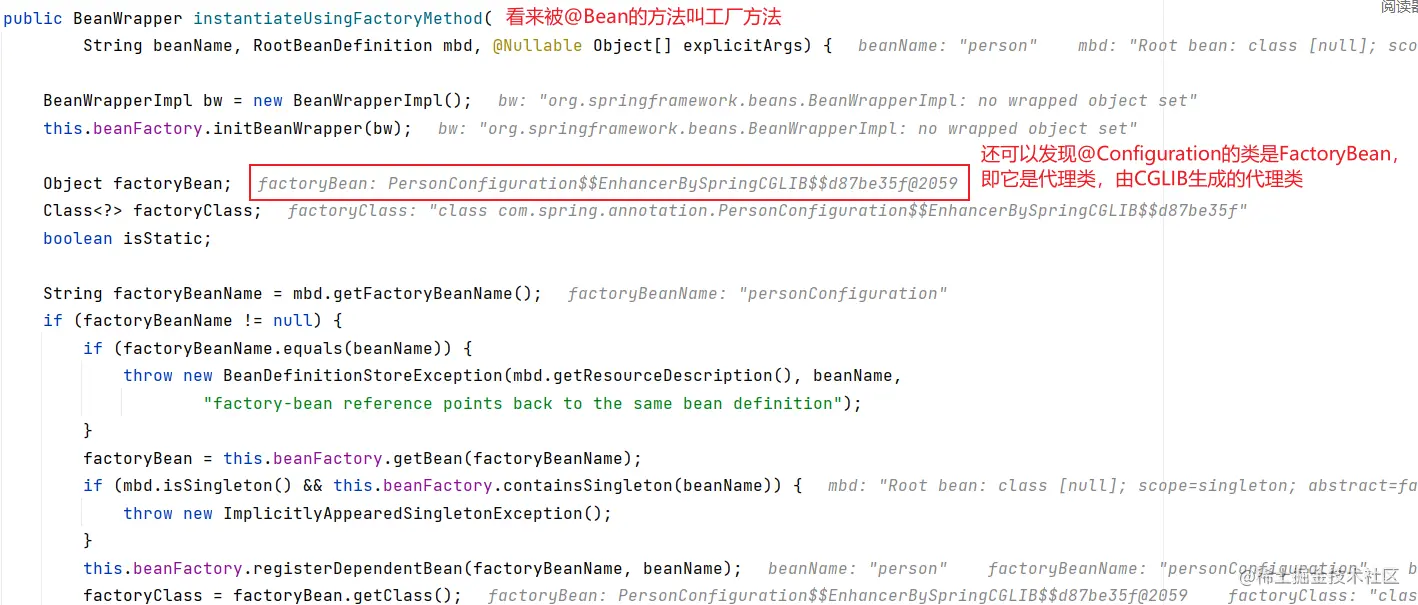Click the red @Bean factory method annotation text
The image size is (1418, 605).
click(643, 17)
